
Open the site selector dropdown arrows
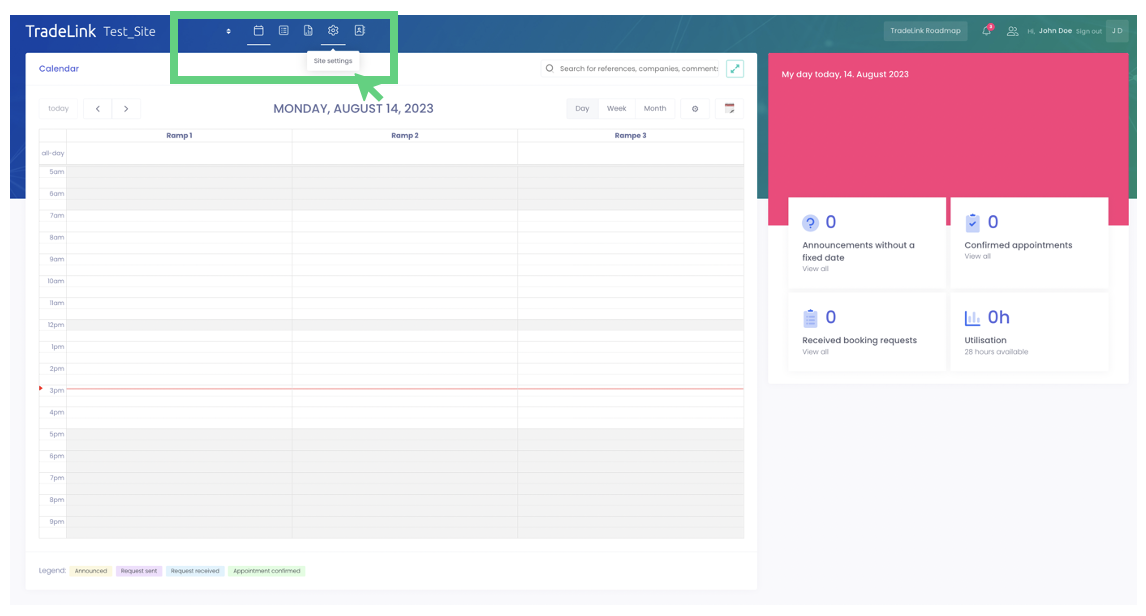point(228,31)
